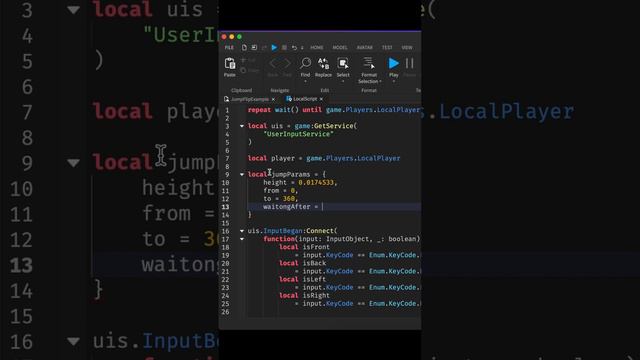
Task: Click the text cursor after 'waitongAfter =' on line 13
Action: pos(322,207)
